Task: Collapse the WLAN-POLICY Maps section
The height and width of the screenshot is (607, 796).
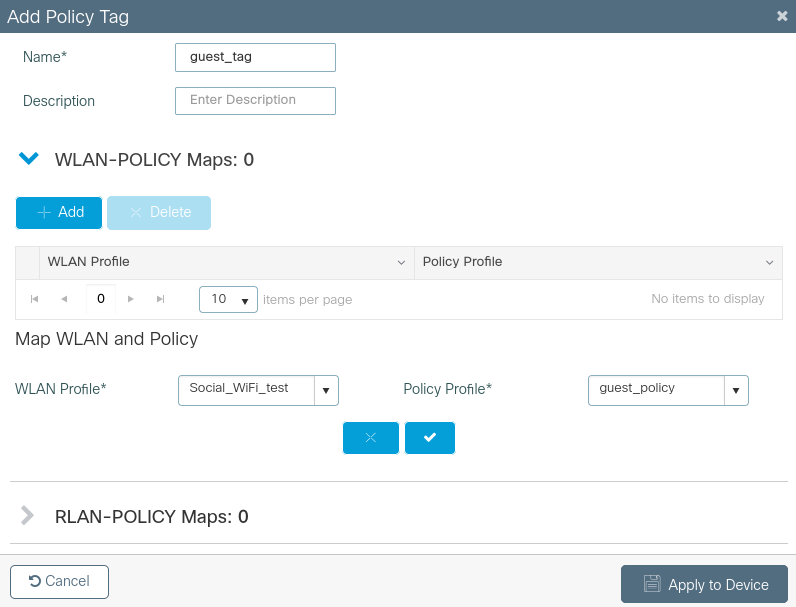Action: click(29, 159)
